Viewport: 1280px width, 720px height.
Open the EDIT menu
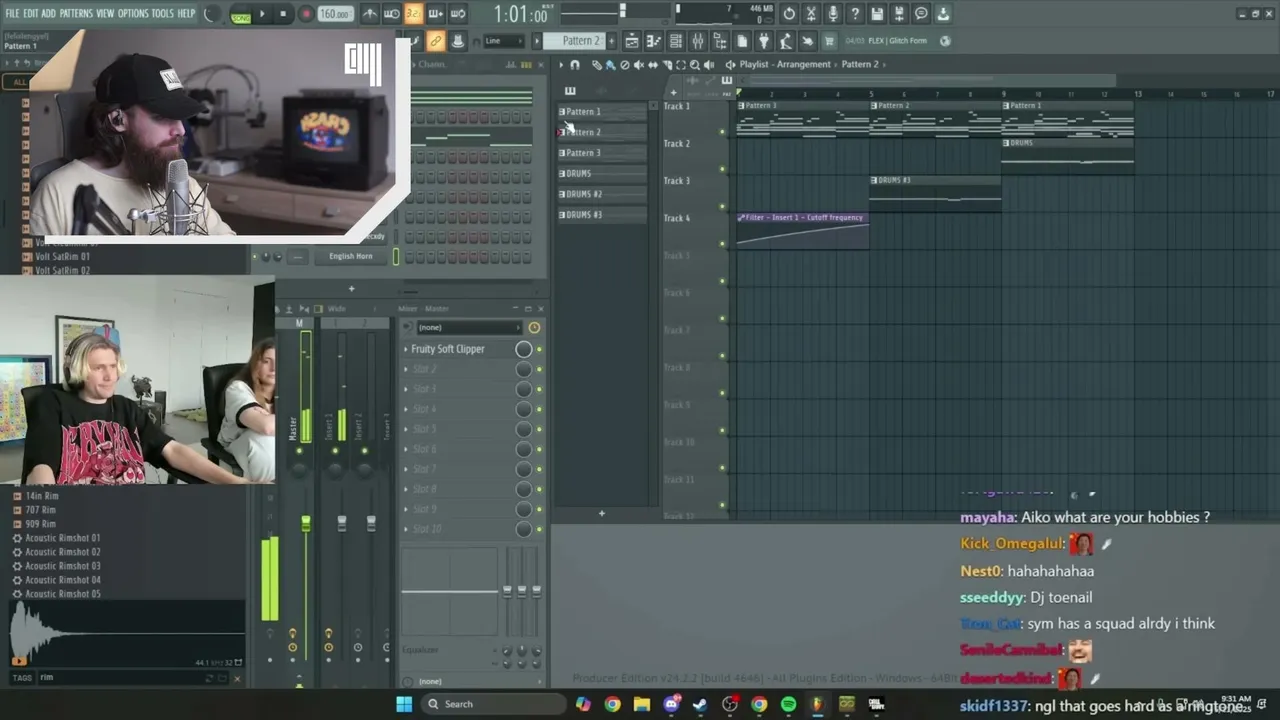coord(31,14)
